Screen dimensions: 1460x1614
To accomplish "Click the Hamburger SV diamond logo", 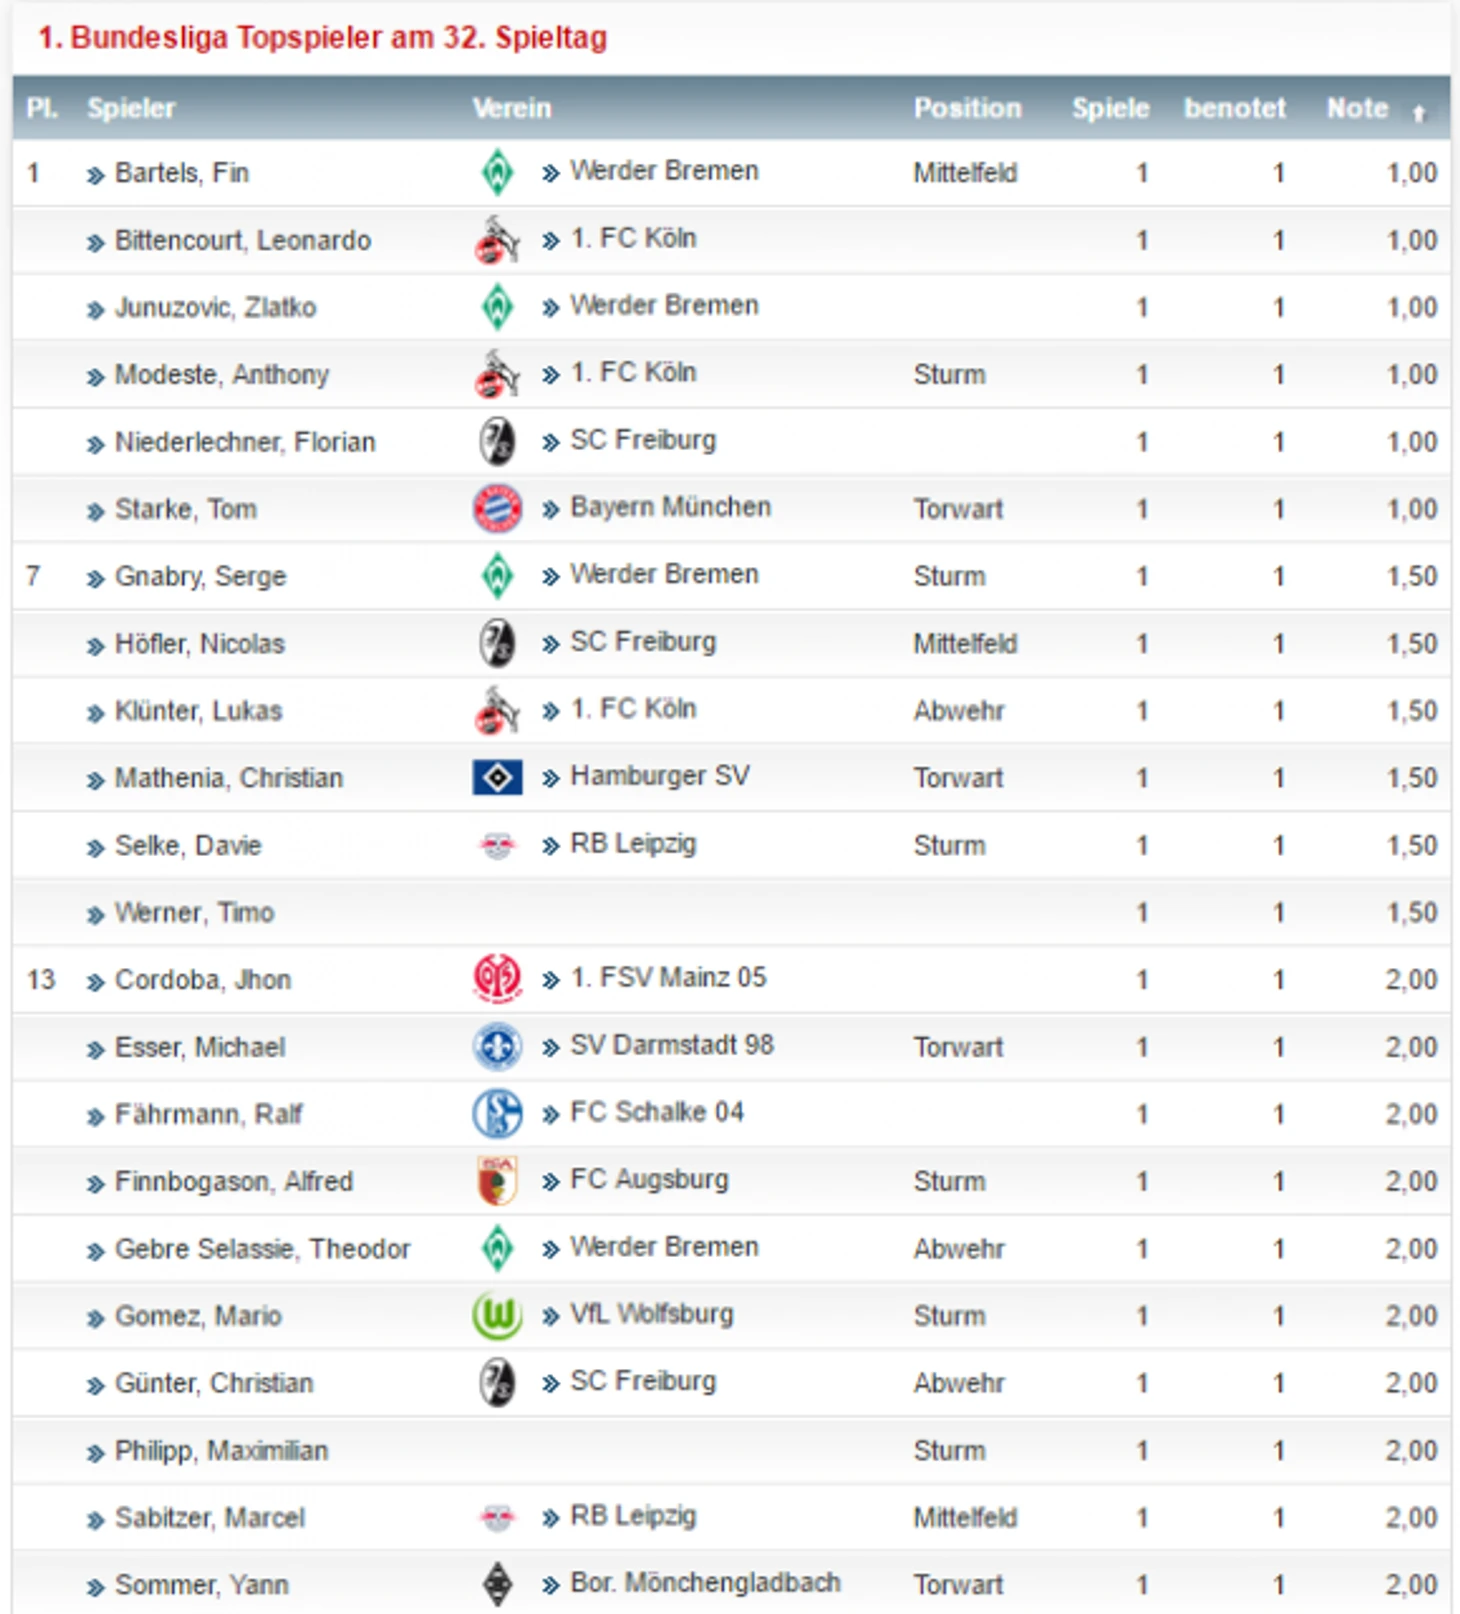I will coord(497,777).
